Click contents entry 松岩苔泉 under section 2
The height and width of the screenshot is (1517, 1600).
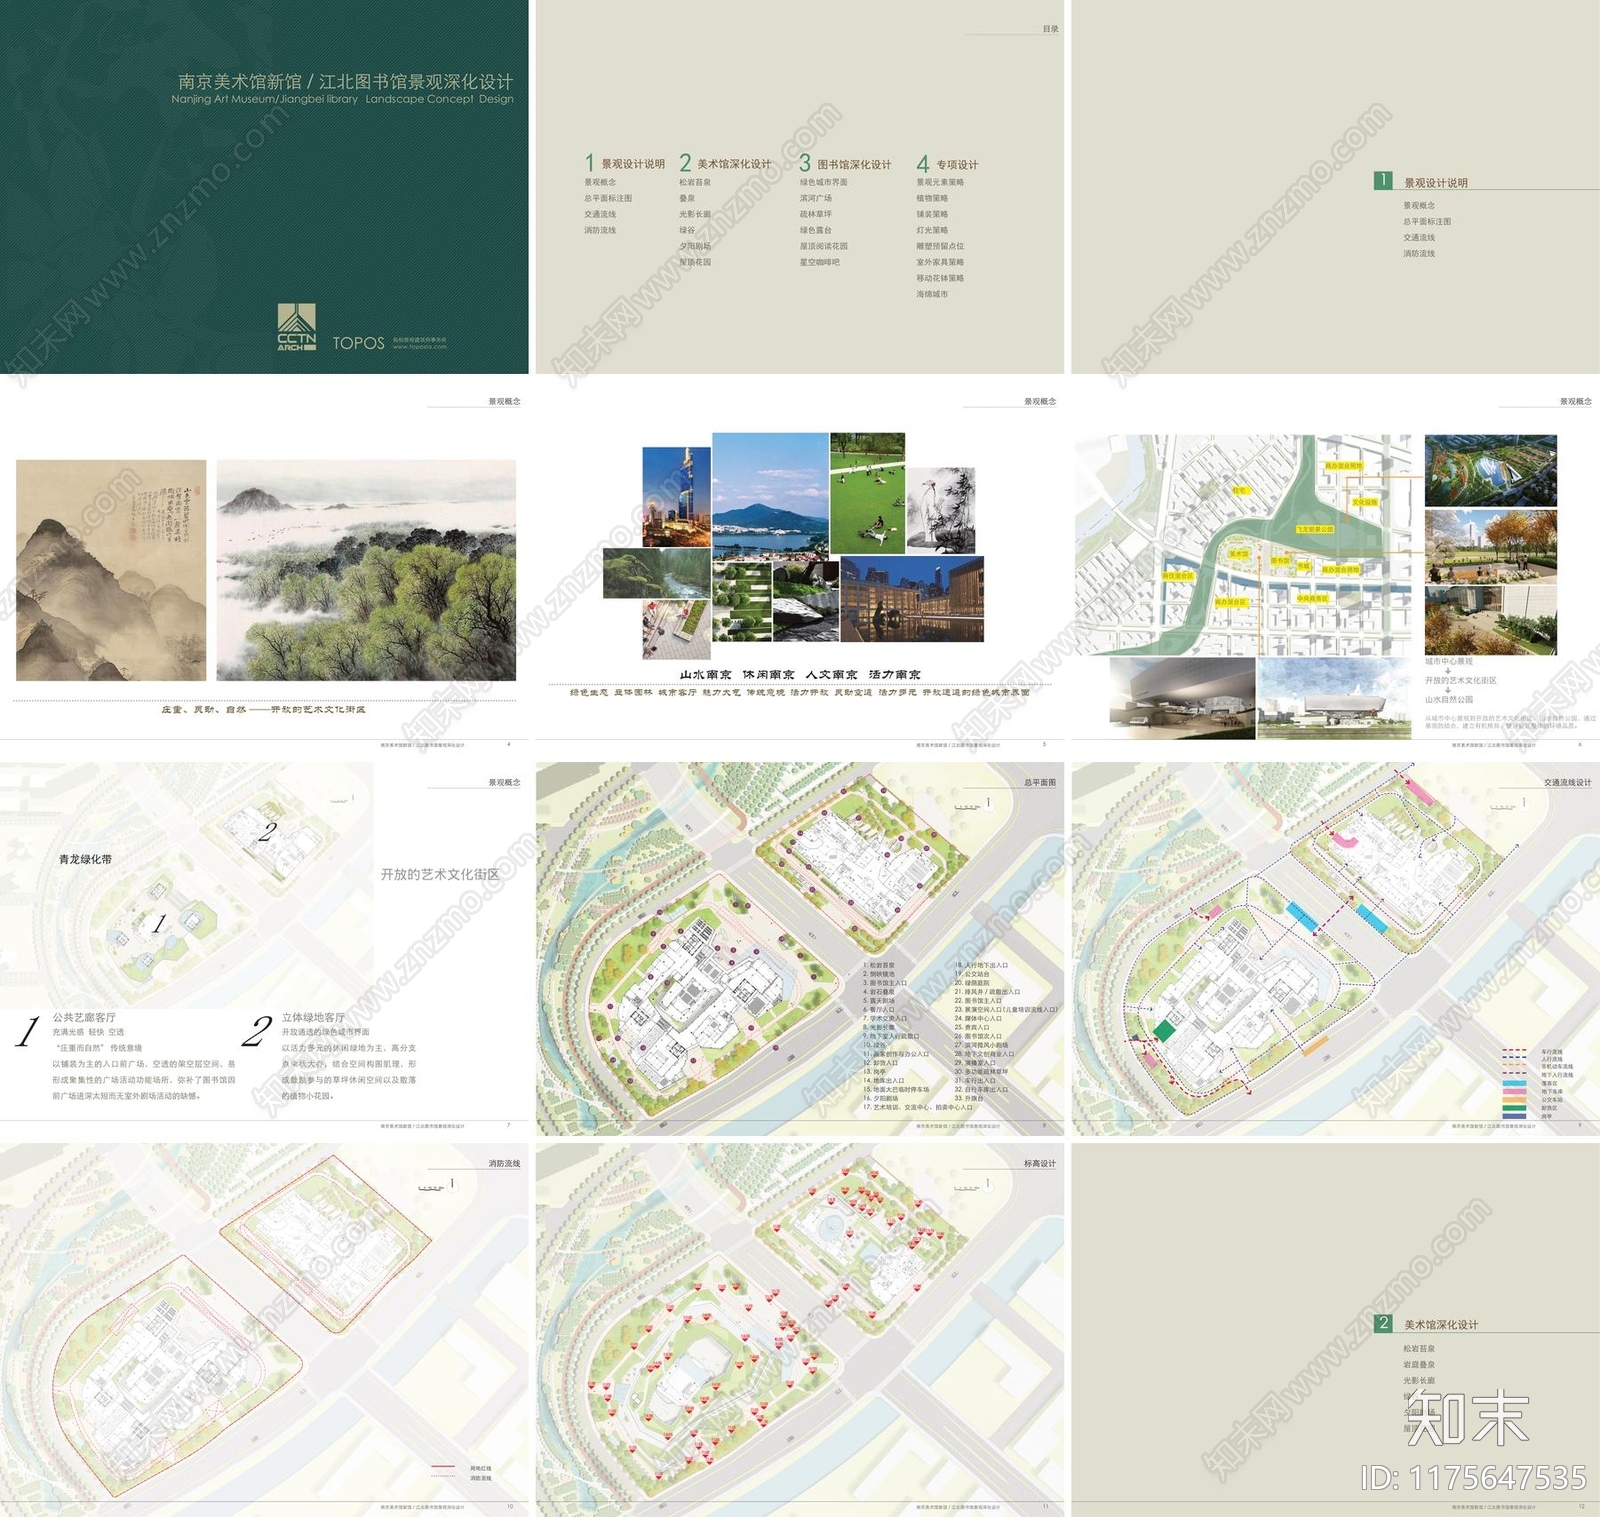tap(695, 182)
